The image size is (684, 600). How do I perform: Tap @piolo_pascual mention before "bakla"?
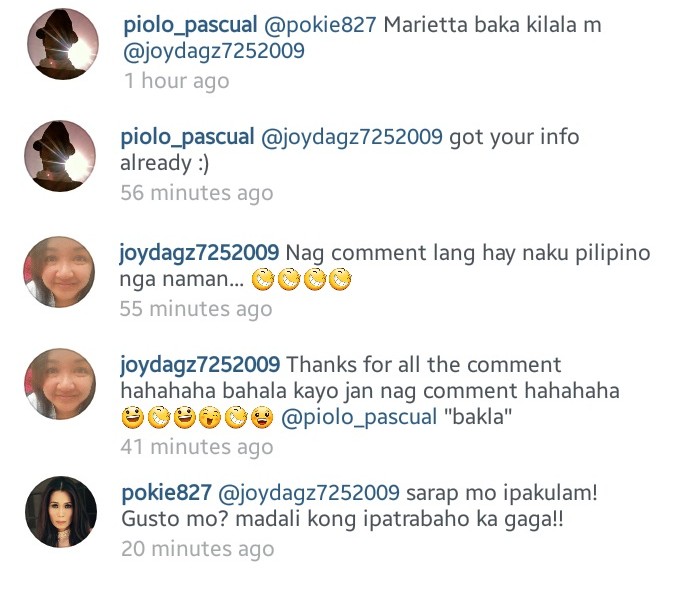coord(359,418)
